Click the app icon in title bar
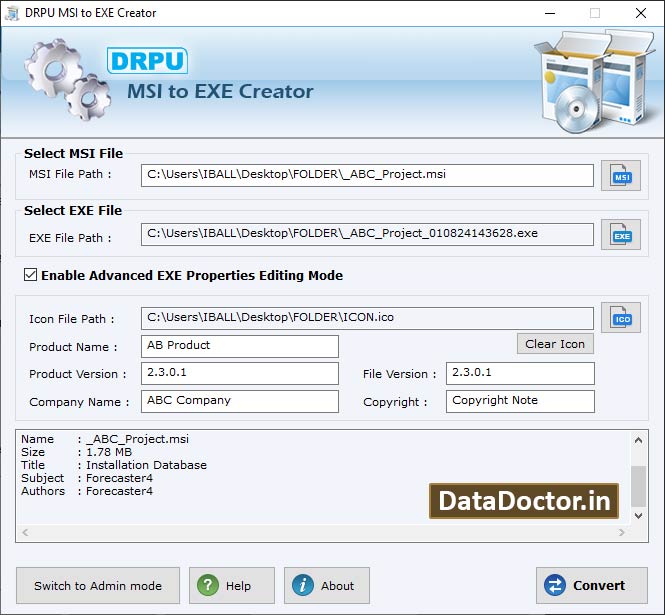 (x=12, y=13)
